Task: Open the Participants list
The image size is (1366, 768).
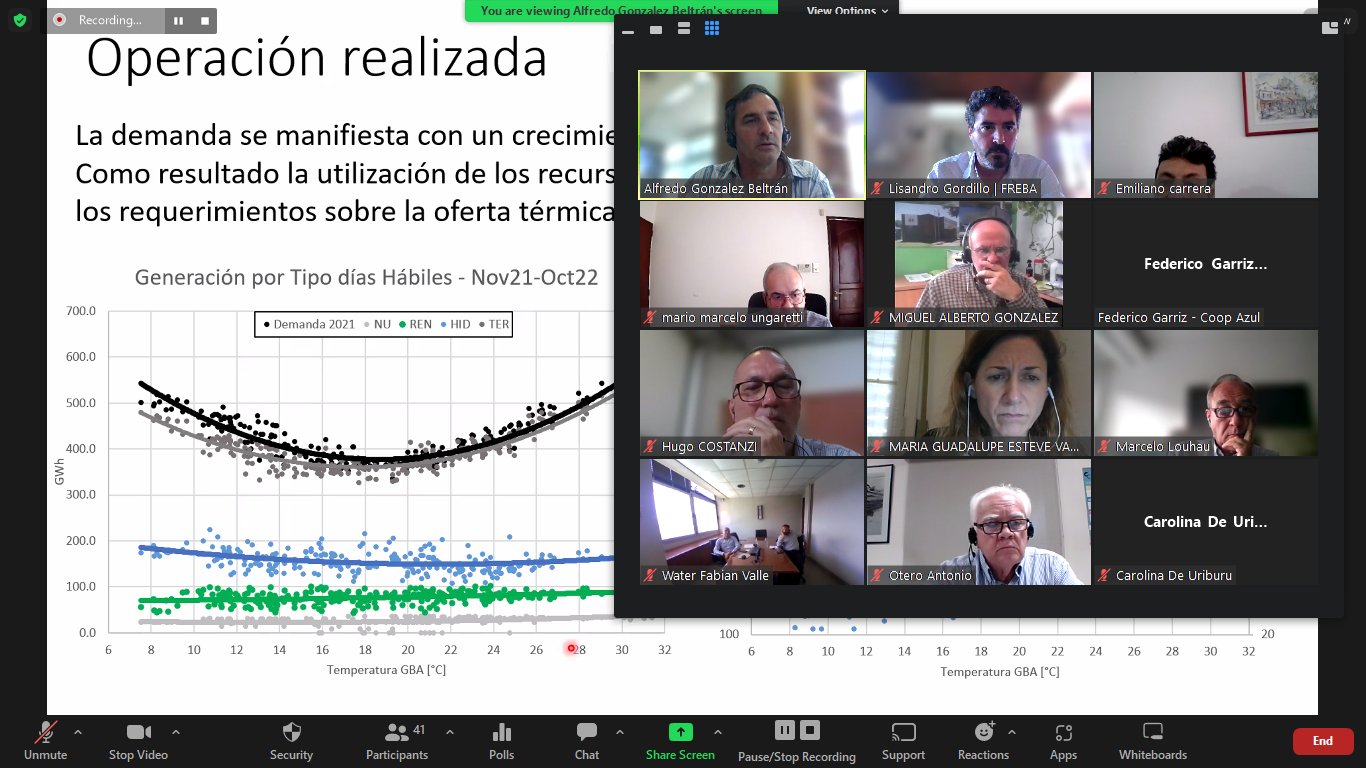Action: tap(396, 740)
